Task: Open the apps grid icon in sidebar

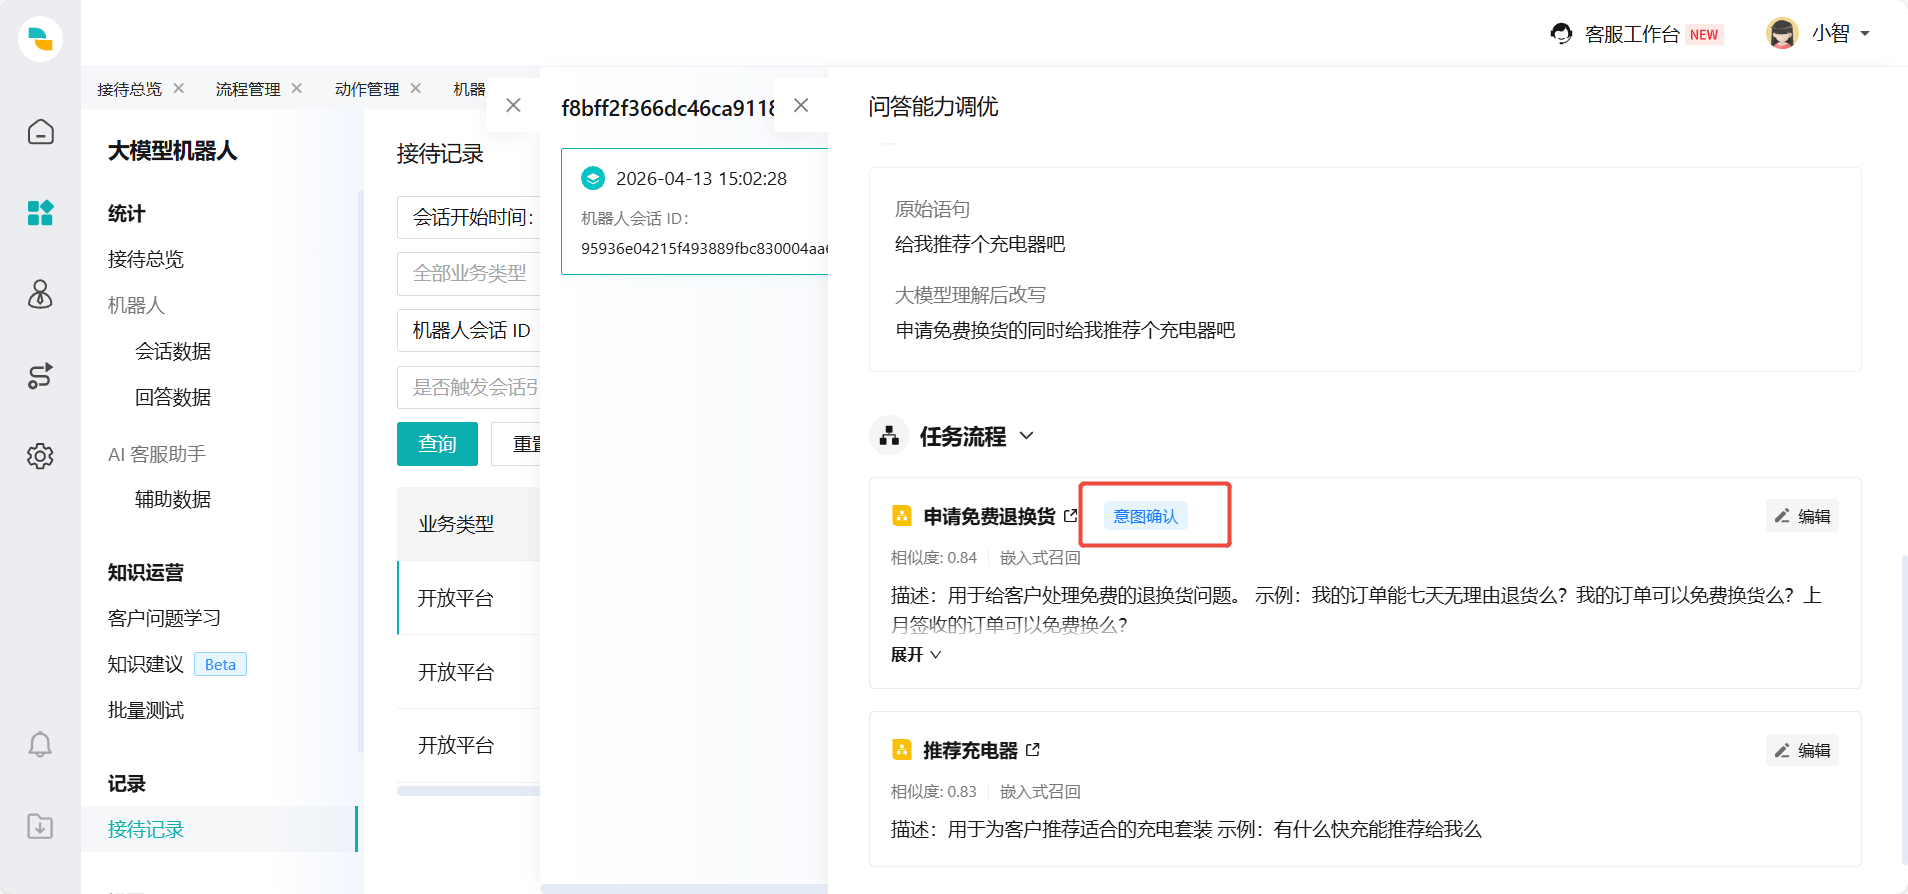Action: (x=40, y=213)
